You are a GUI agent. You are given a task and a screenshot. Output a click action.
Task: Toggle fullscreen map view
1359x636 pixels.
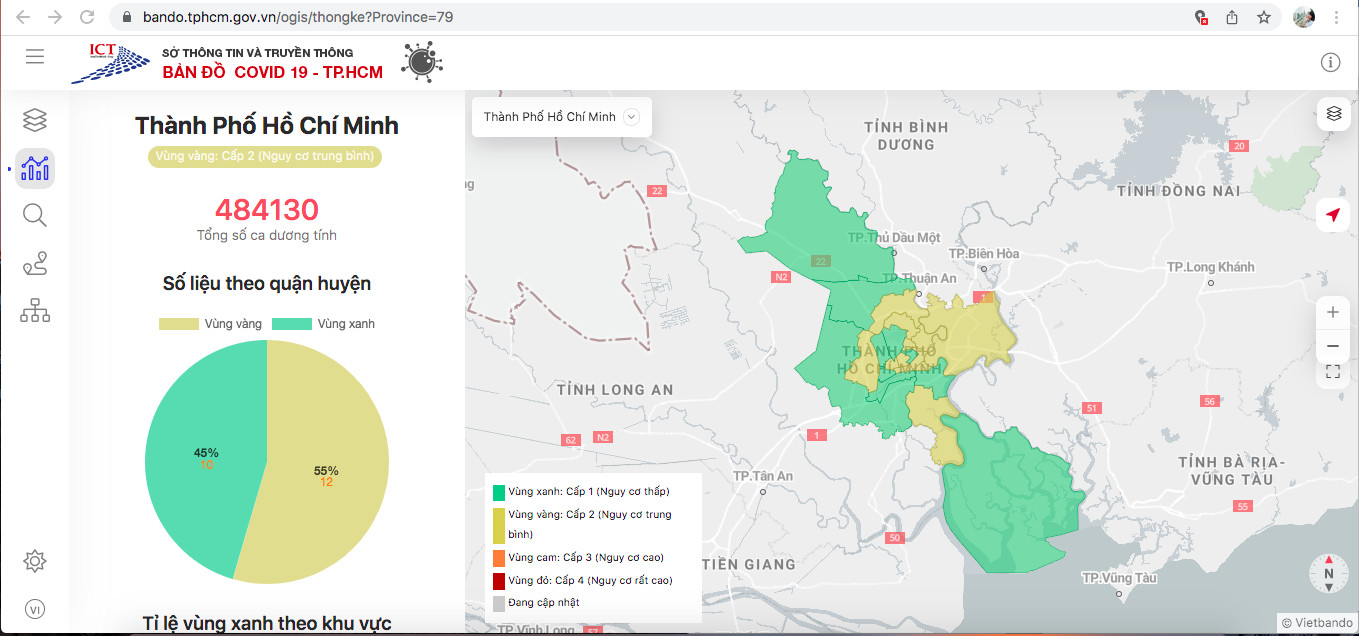click(1333, 372)
